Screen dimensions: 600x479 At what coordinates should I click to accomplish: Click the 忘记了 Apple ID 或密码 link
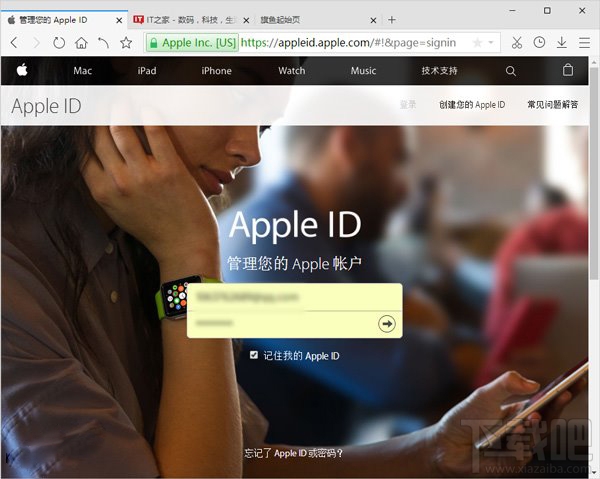tap(293, 453)
